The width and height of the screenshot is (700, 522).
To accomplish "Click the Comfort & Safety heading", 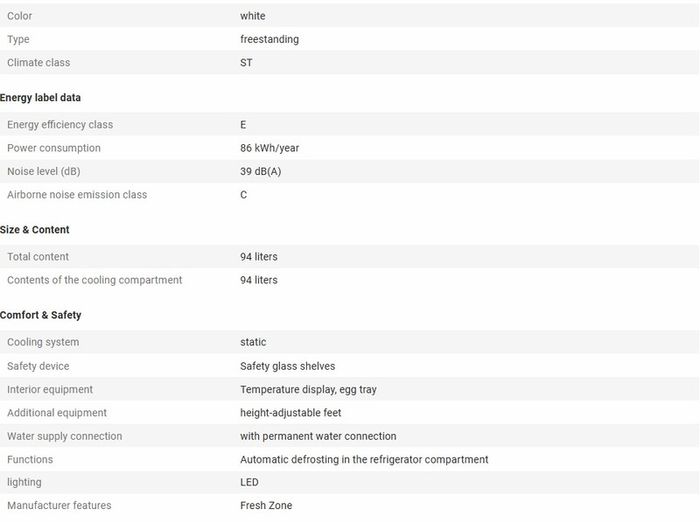I will coord(41,315).
